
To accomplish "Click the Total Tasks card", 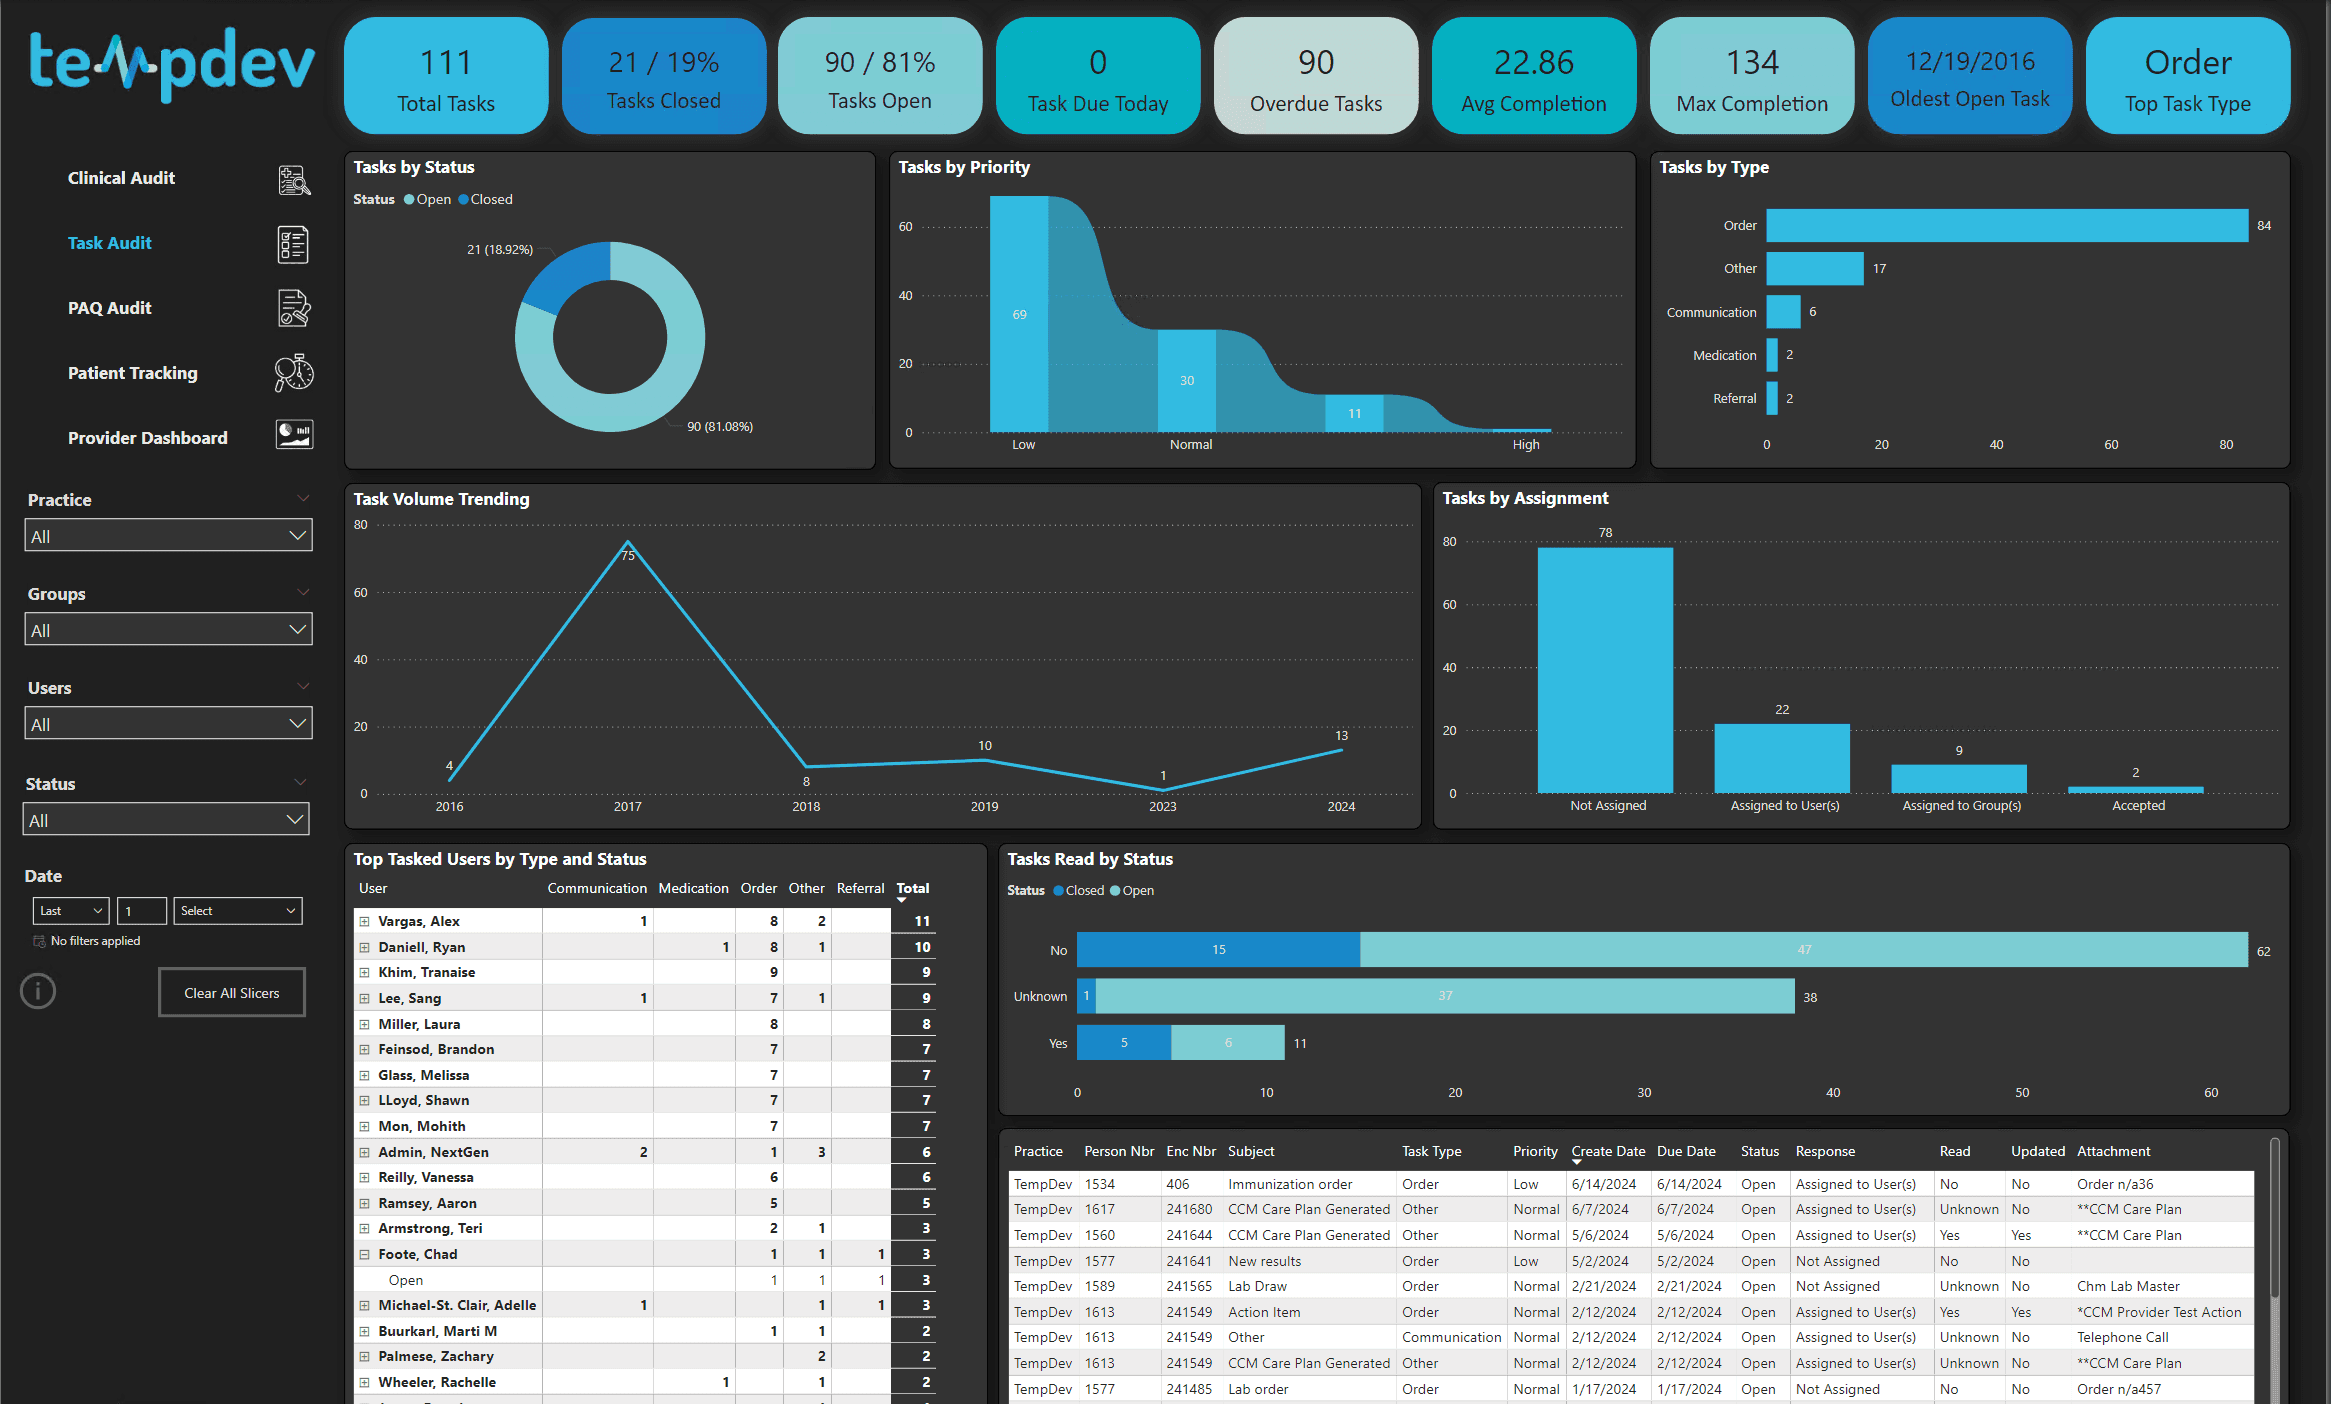I will 446,76.
